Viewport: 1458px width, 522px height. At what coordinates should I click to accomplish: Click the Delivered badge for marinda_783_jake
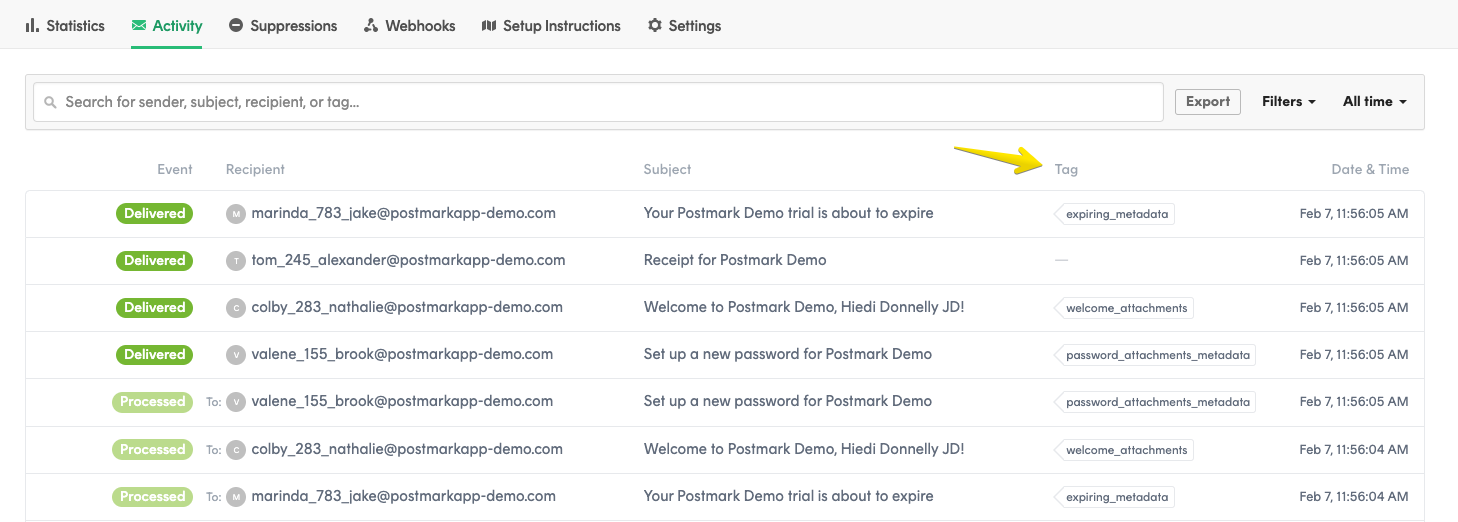(x=155, y=213)
